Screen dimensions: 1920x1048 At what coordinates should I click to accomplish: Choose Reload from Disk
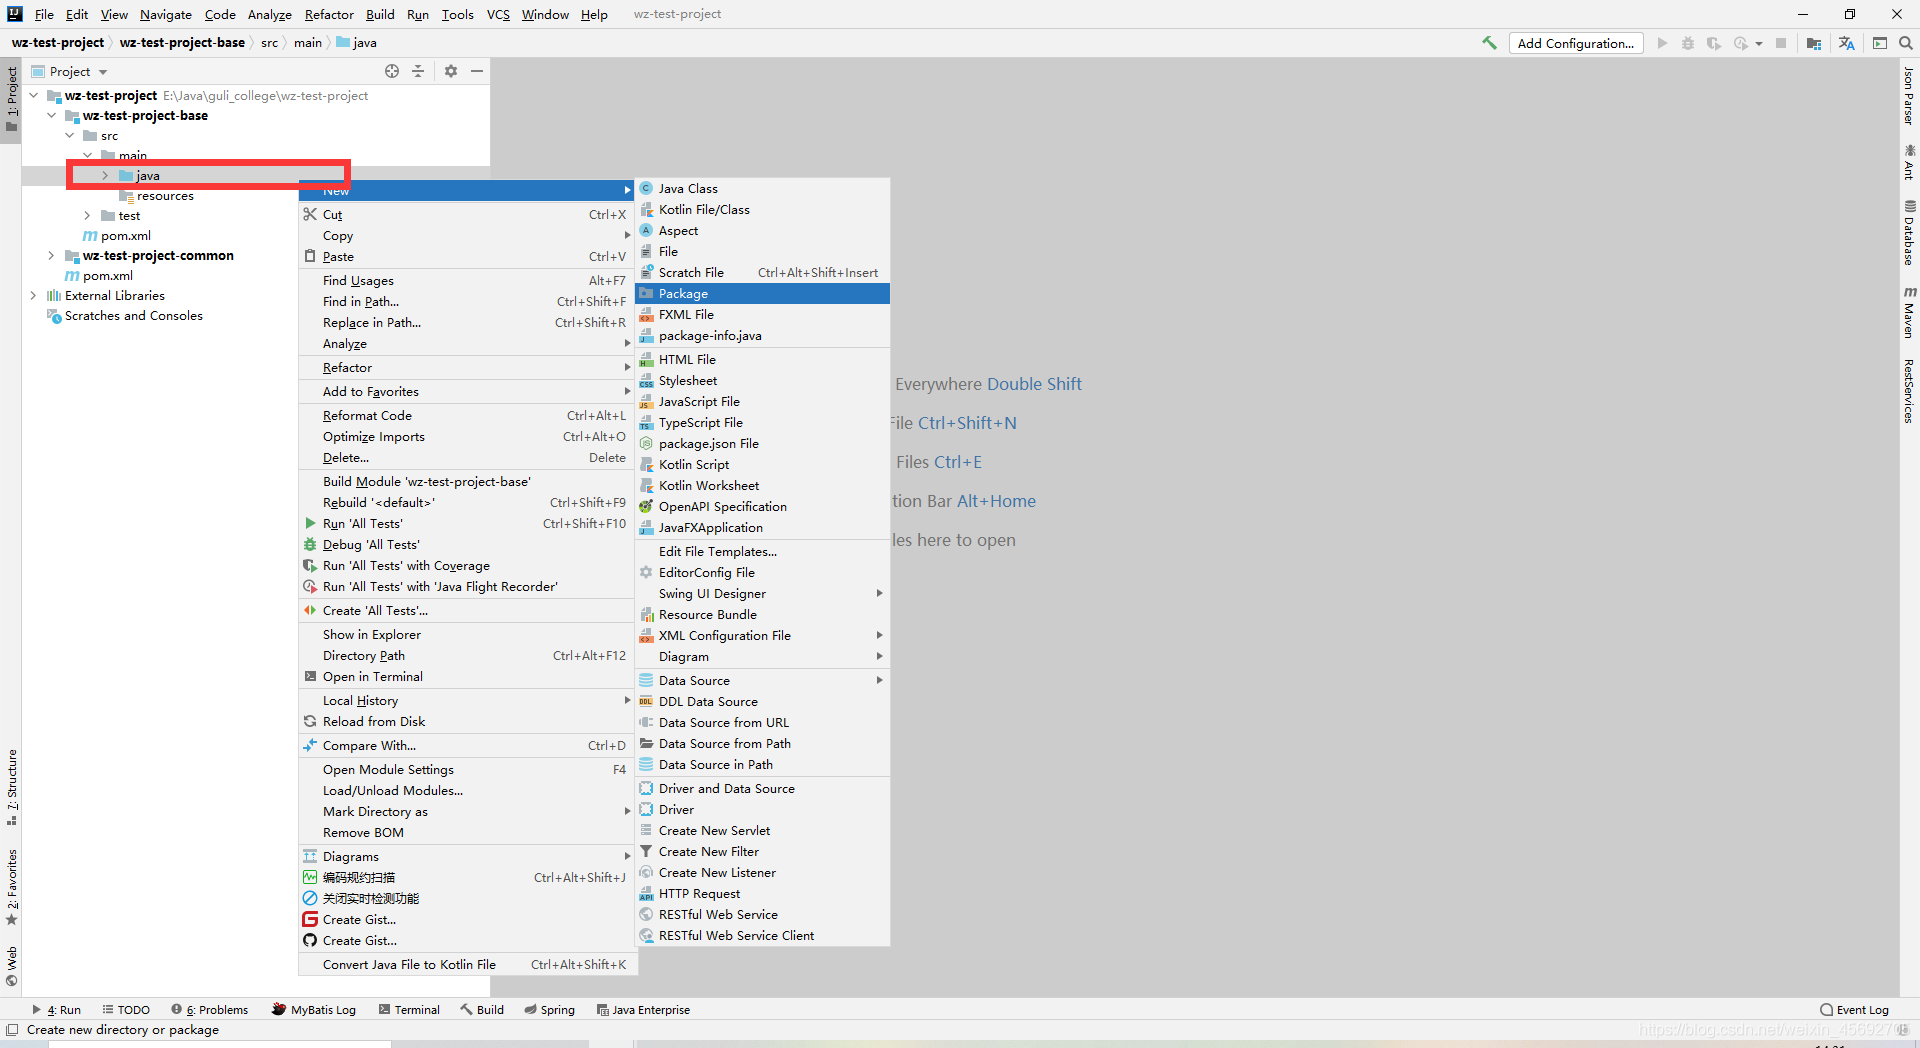(467, 721)
